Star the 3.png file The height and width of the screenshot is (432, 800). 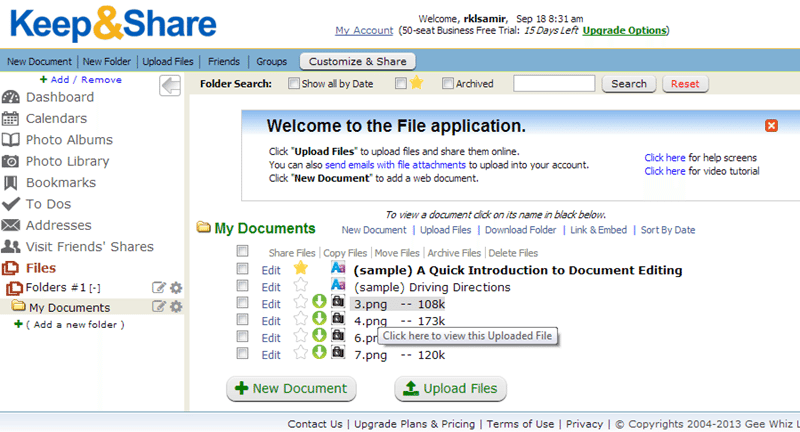coord(301,302)
